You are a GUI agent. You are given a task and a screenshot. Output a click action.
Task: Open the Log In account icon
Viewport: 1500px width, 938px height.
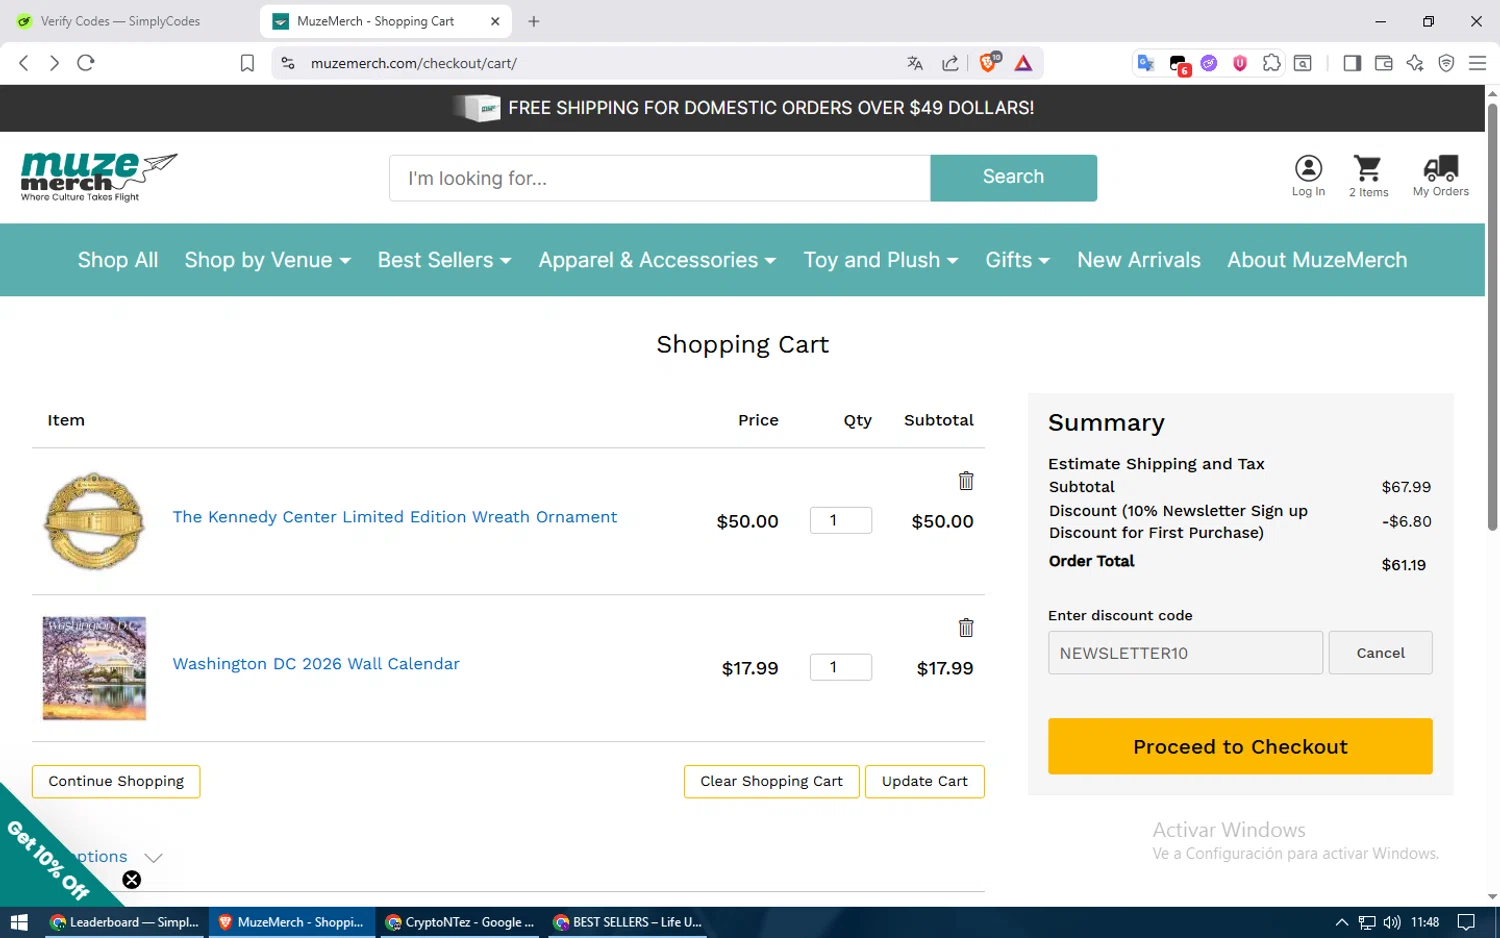[x=1308, y=176]
